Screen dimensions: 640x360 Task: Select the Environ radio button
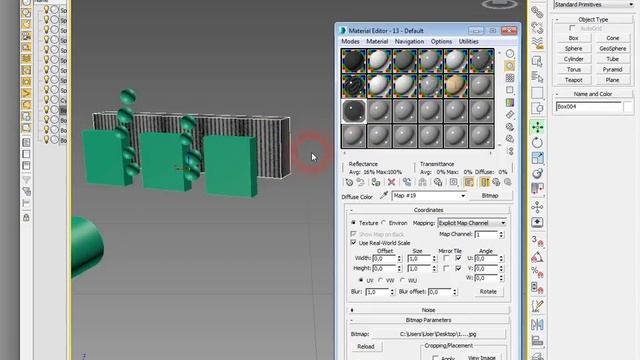click(384, 223)
